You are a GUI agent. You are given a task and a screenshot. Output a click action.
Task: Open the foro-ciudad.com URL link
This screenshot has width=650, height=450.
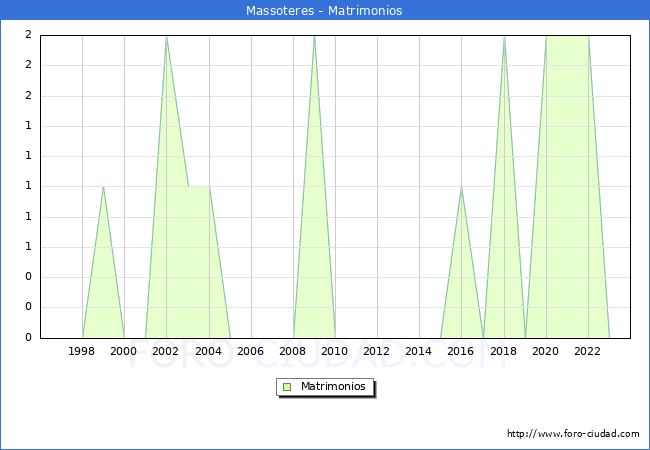click(573, 434)
